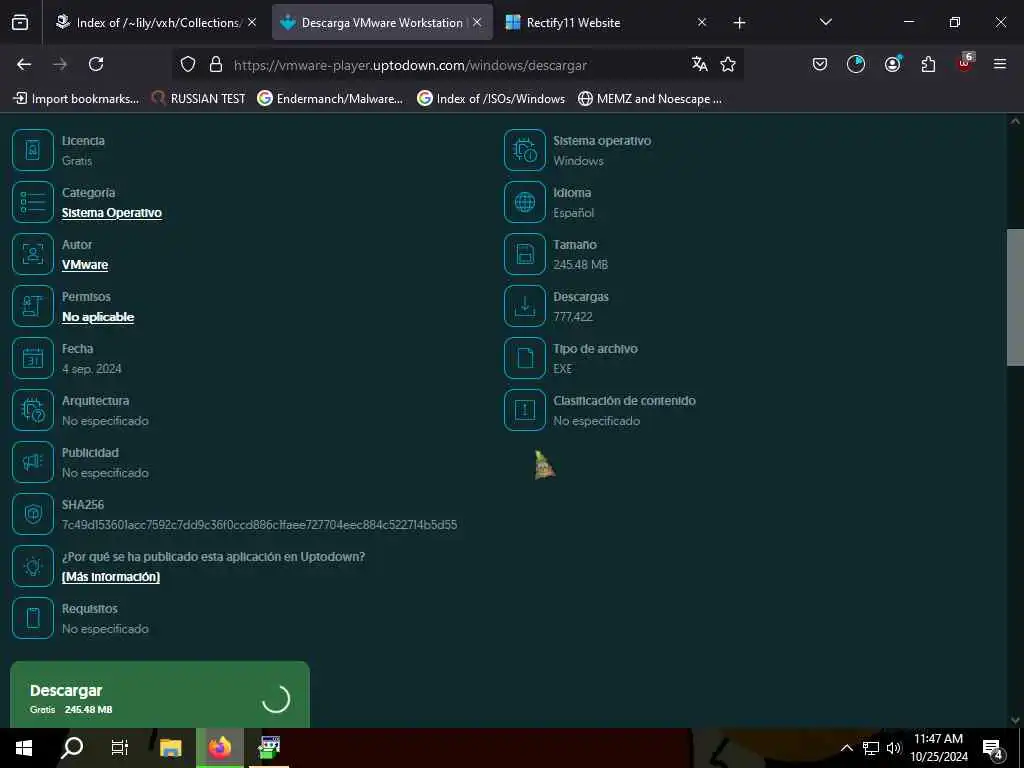
Task: Click the 4 sep. 2024 date value
Action: click(x=91, y=368)
